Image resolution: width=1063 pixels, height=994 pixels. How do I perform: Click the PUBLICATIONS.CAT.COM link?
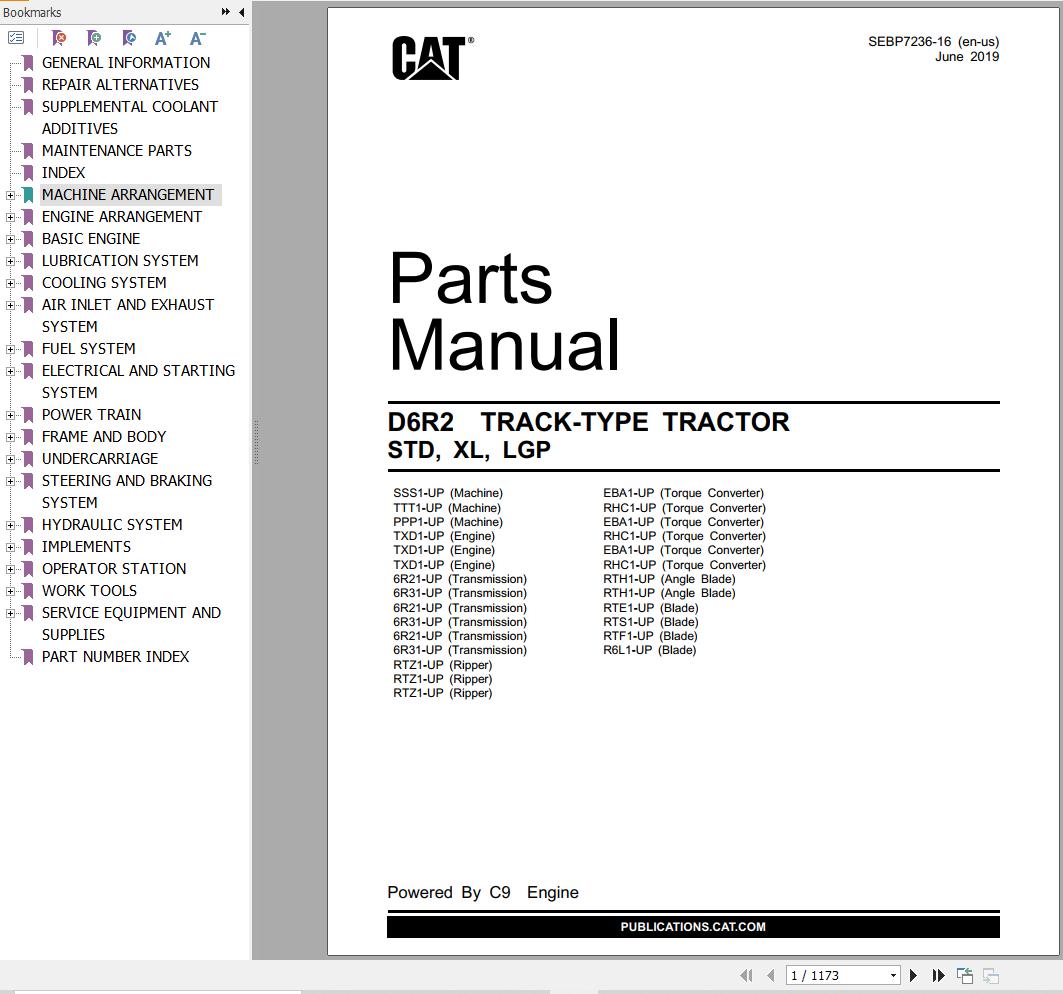click(693, 927)
